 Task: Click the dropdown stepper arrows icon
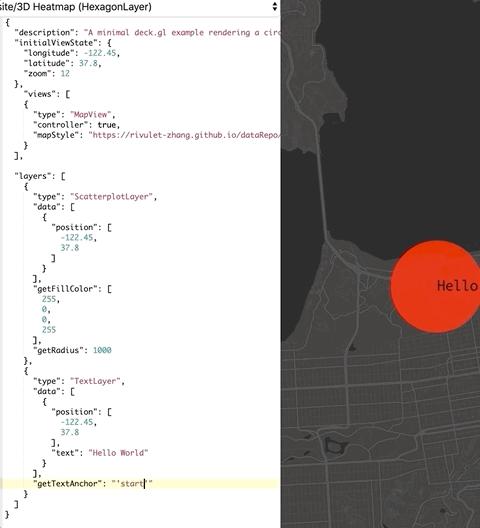pos(275,6)
